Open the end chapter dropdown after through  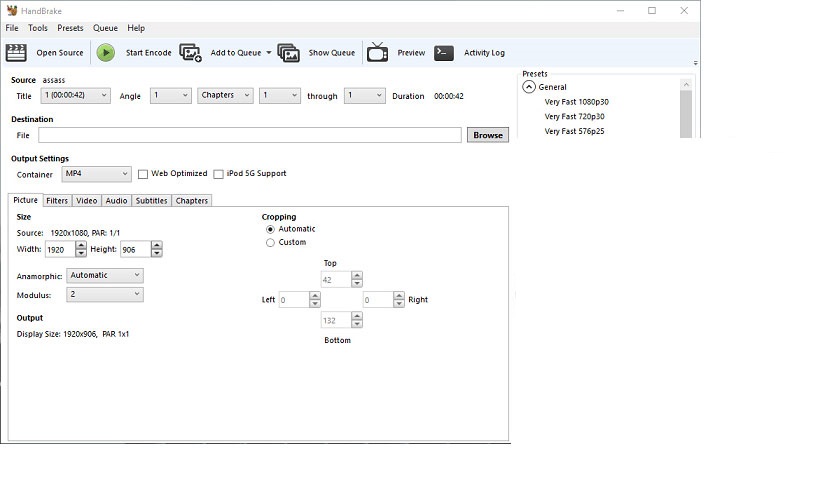coord(365,95)
